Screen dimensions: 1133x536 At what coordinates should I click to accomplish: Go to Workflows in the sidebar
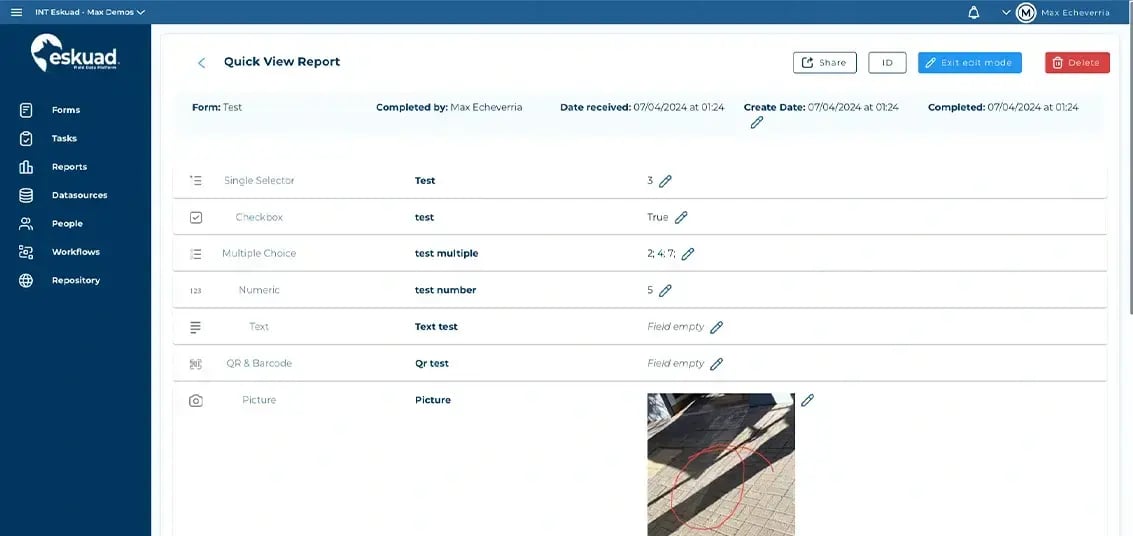pos(76,252)
